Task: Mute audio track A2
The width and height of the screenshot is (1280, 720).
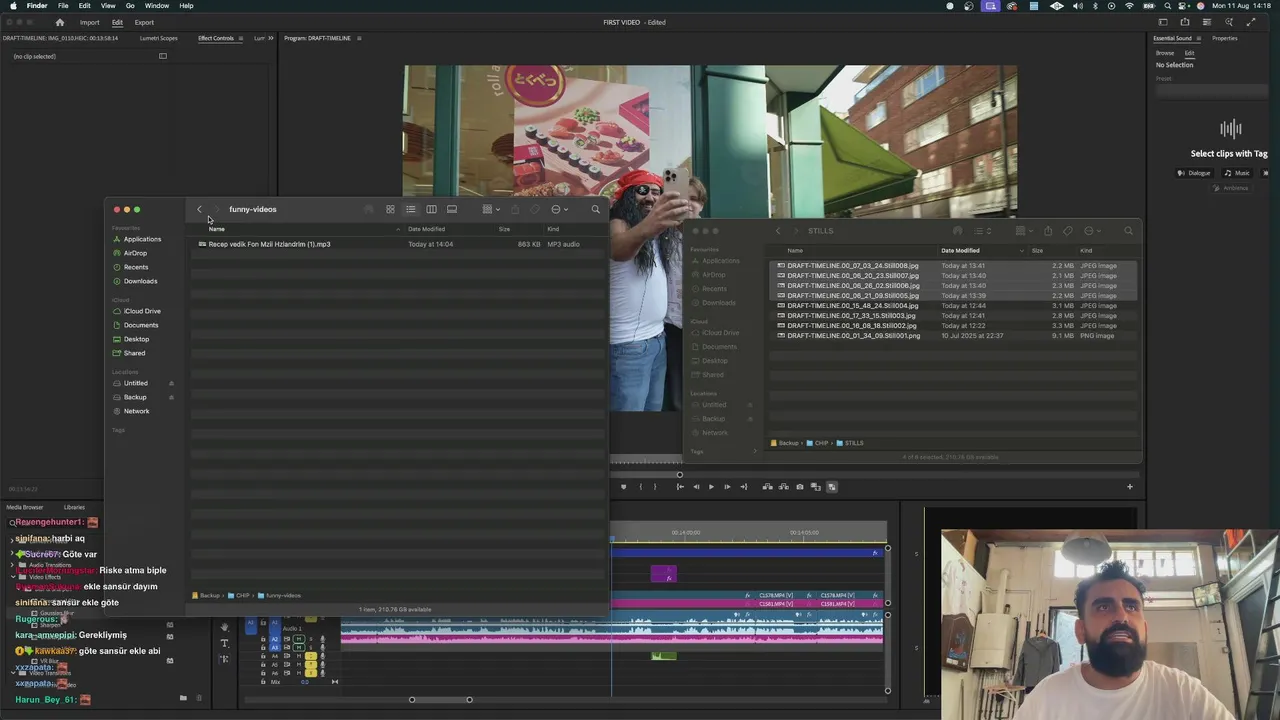Action: (299, 639)
